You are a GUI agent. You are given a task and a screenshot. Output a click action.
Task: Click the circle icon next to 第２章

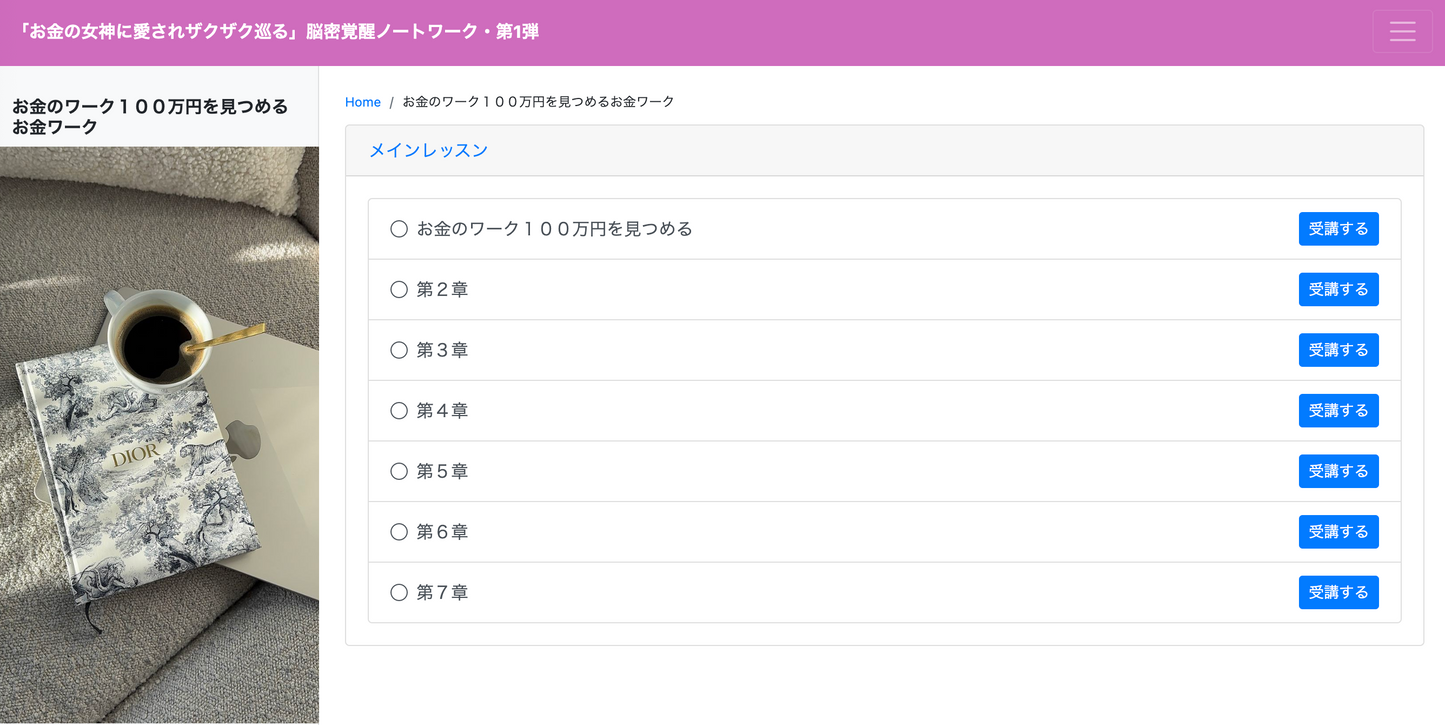399,290
